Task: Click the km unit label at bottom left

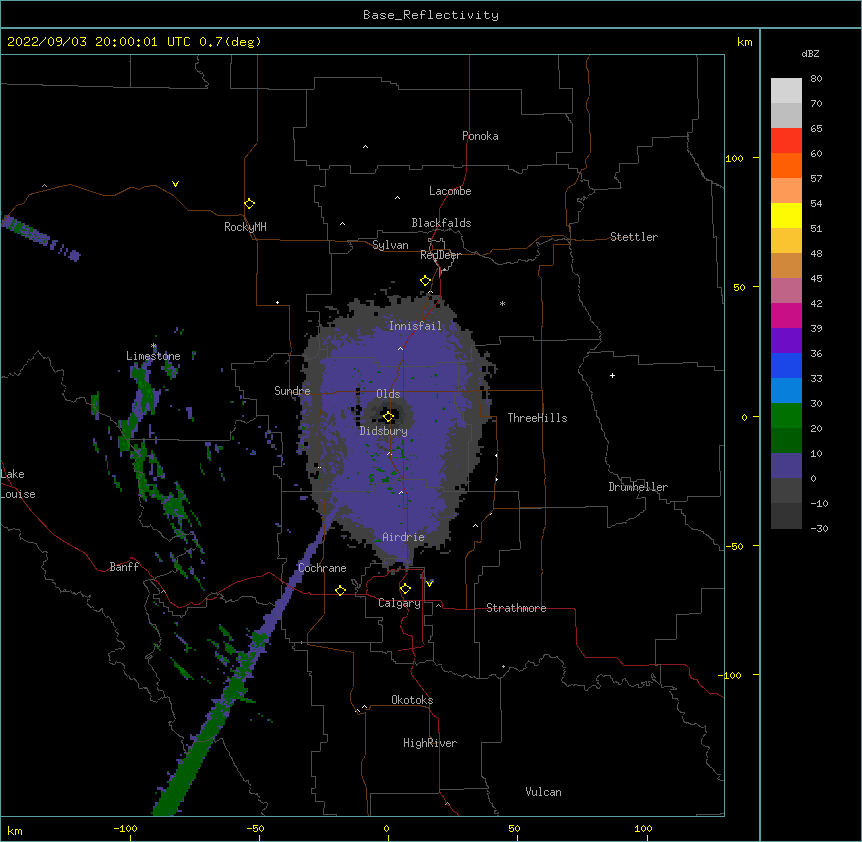Action: tap(15, 830)
